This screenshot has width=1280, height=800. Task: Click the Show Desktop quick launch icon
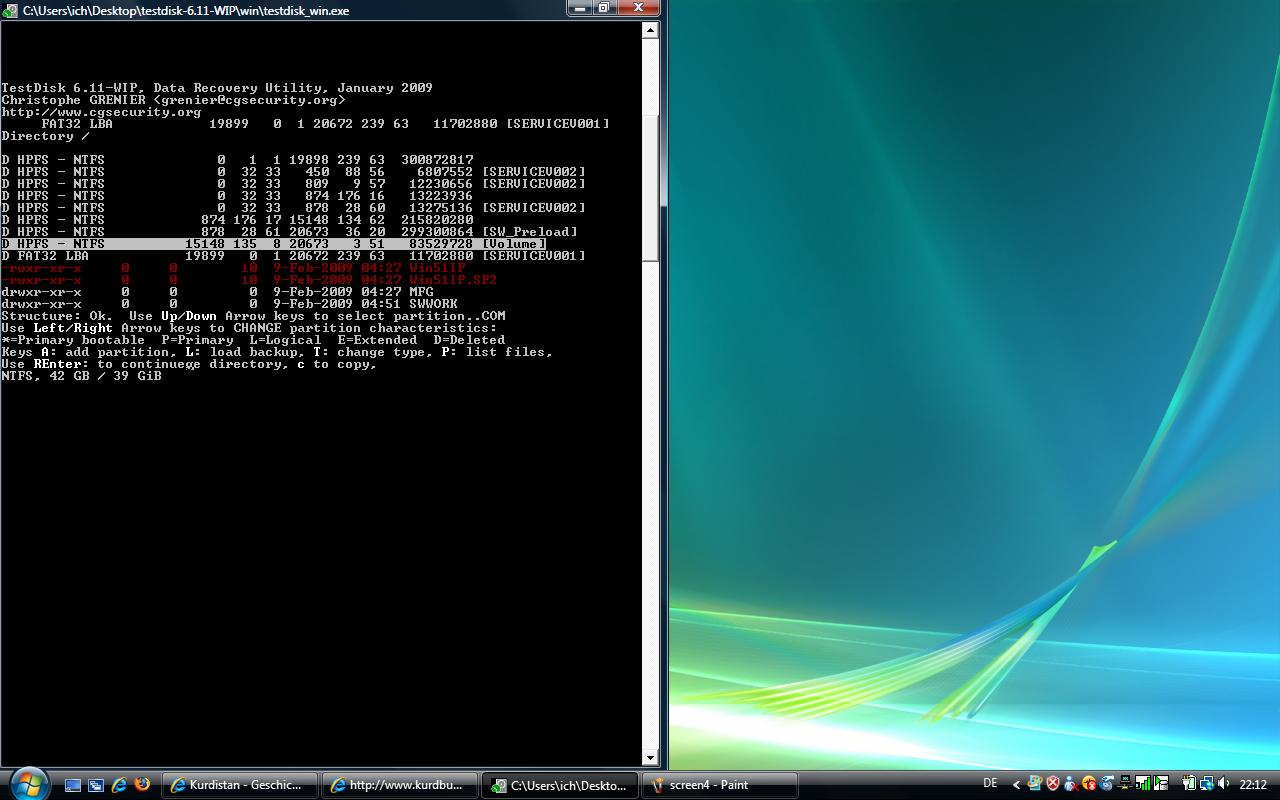[x=73, y=785]
